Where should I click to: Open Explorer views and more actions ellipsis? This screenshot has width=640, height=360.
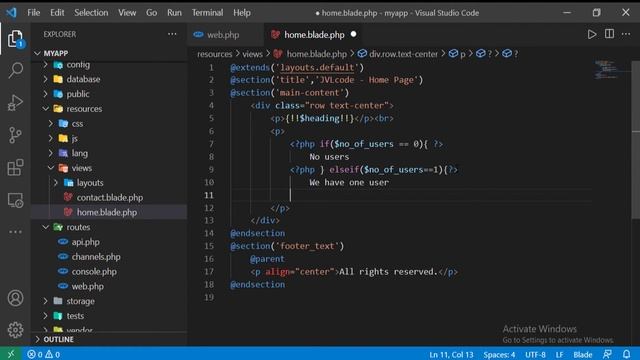click(172, 34)
